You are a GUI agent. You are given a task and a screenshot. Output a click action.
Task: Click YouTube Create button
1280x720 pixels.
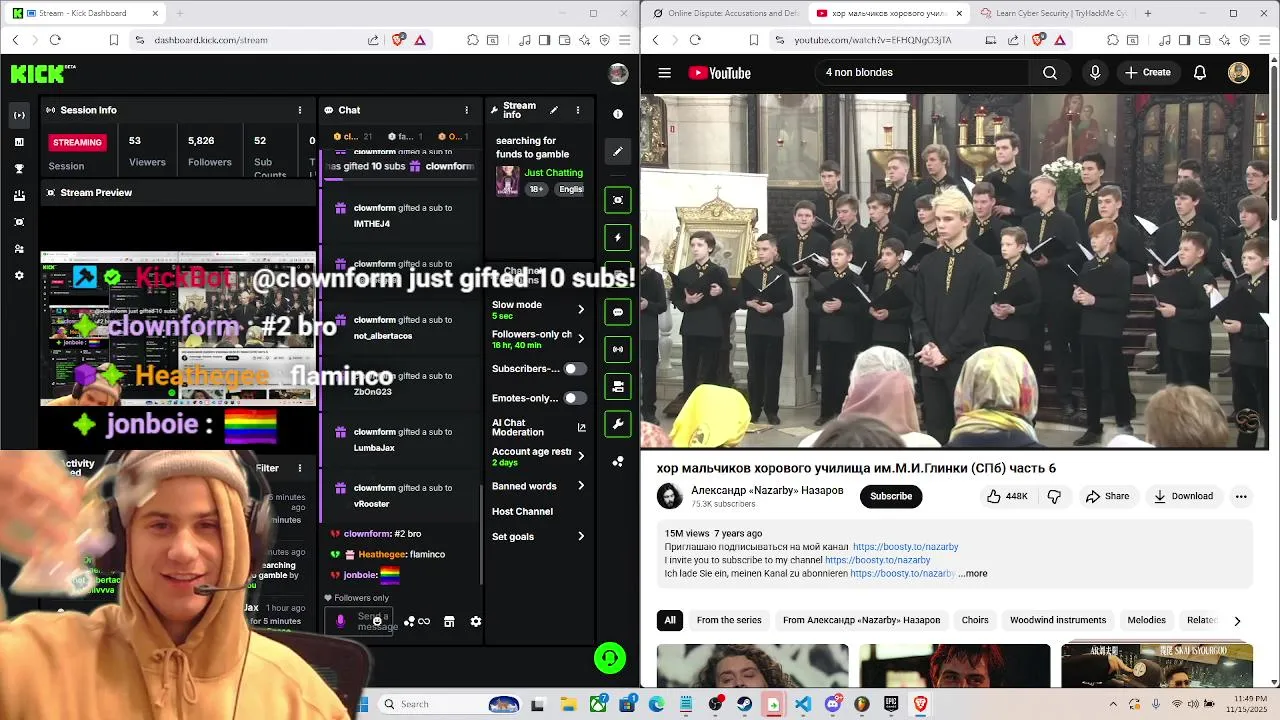tap(1147, 72)
